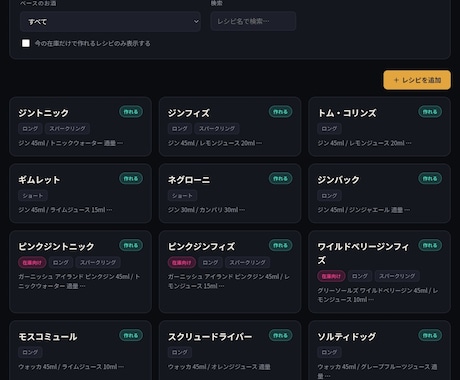Click ingredients text ウォッカ 45ml / ライムジュース 10ml
Screen dimensions: 460x380
tap(71, 367)
